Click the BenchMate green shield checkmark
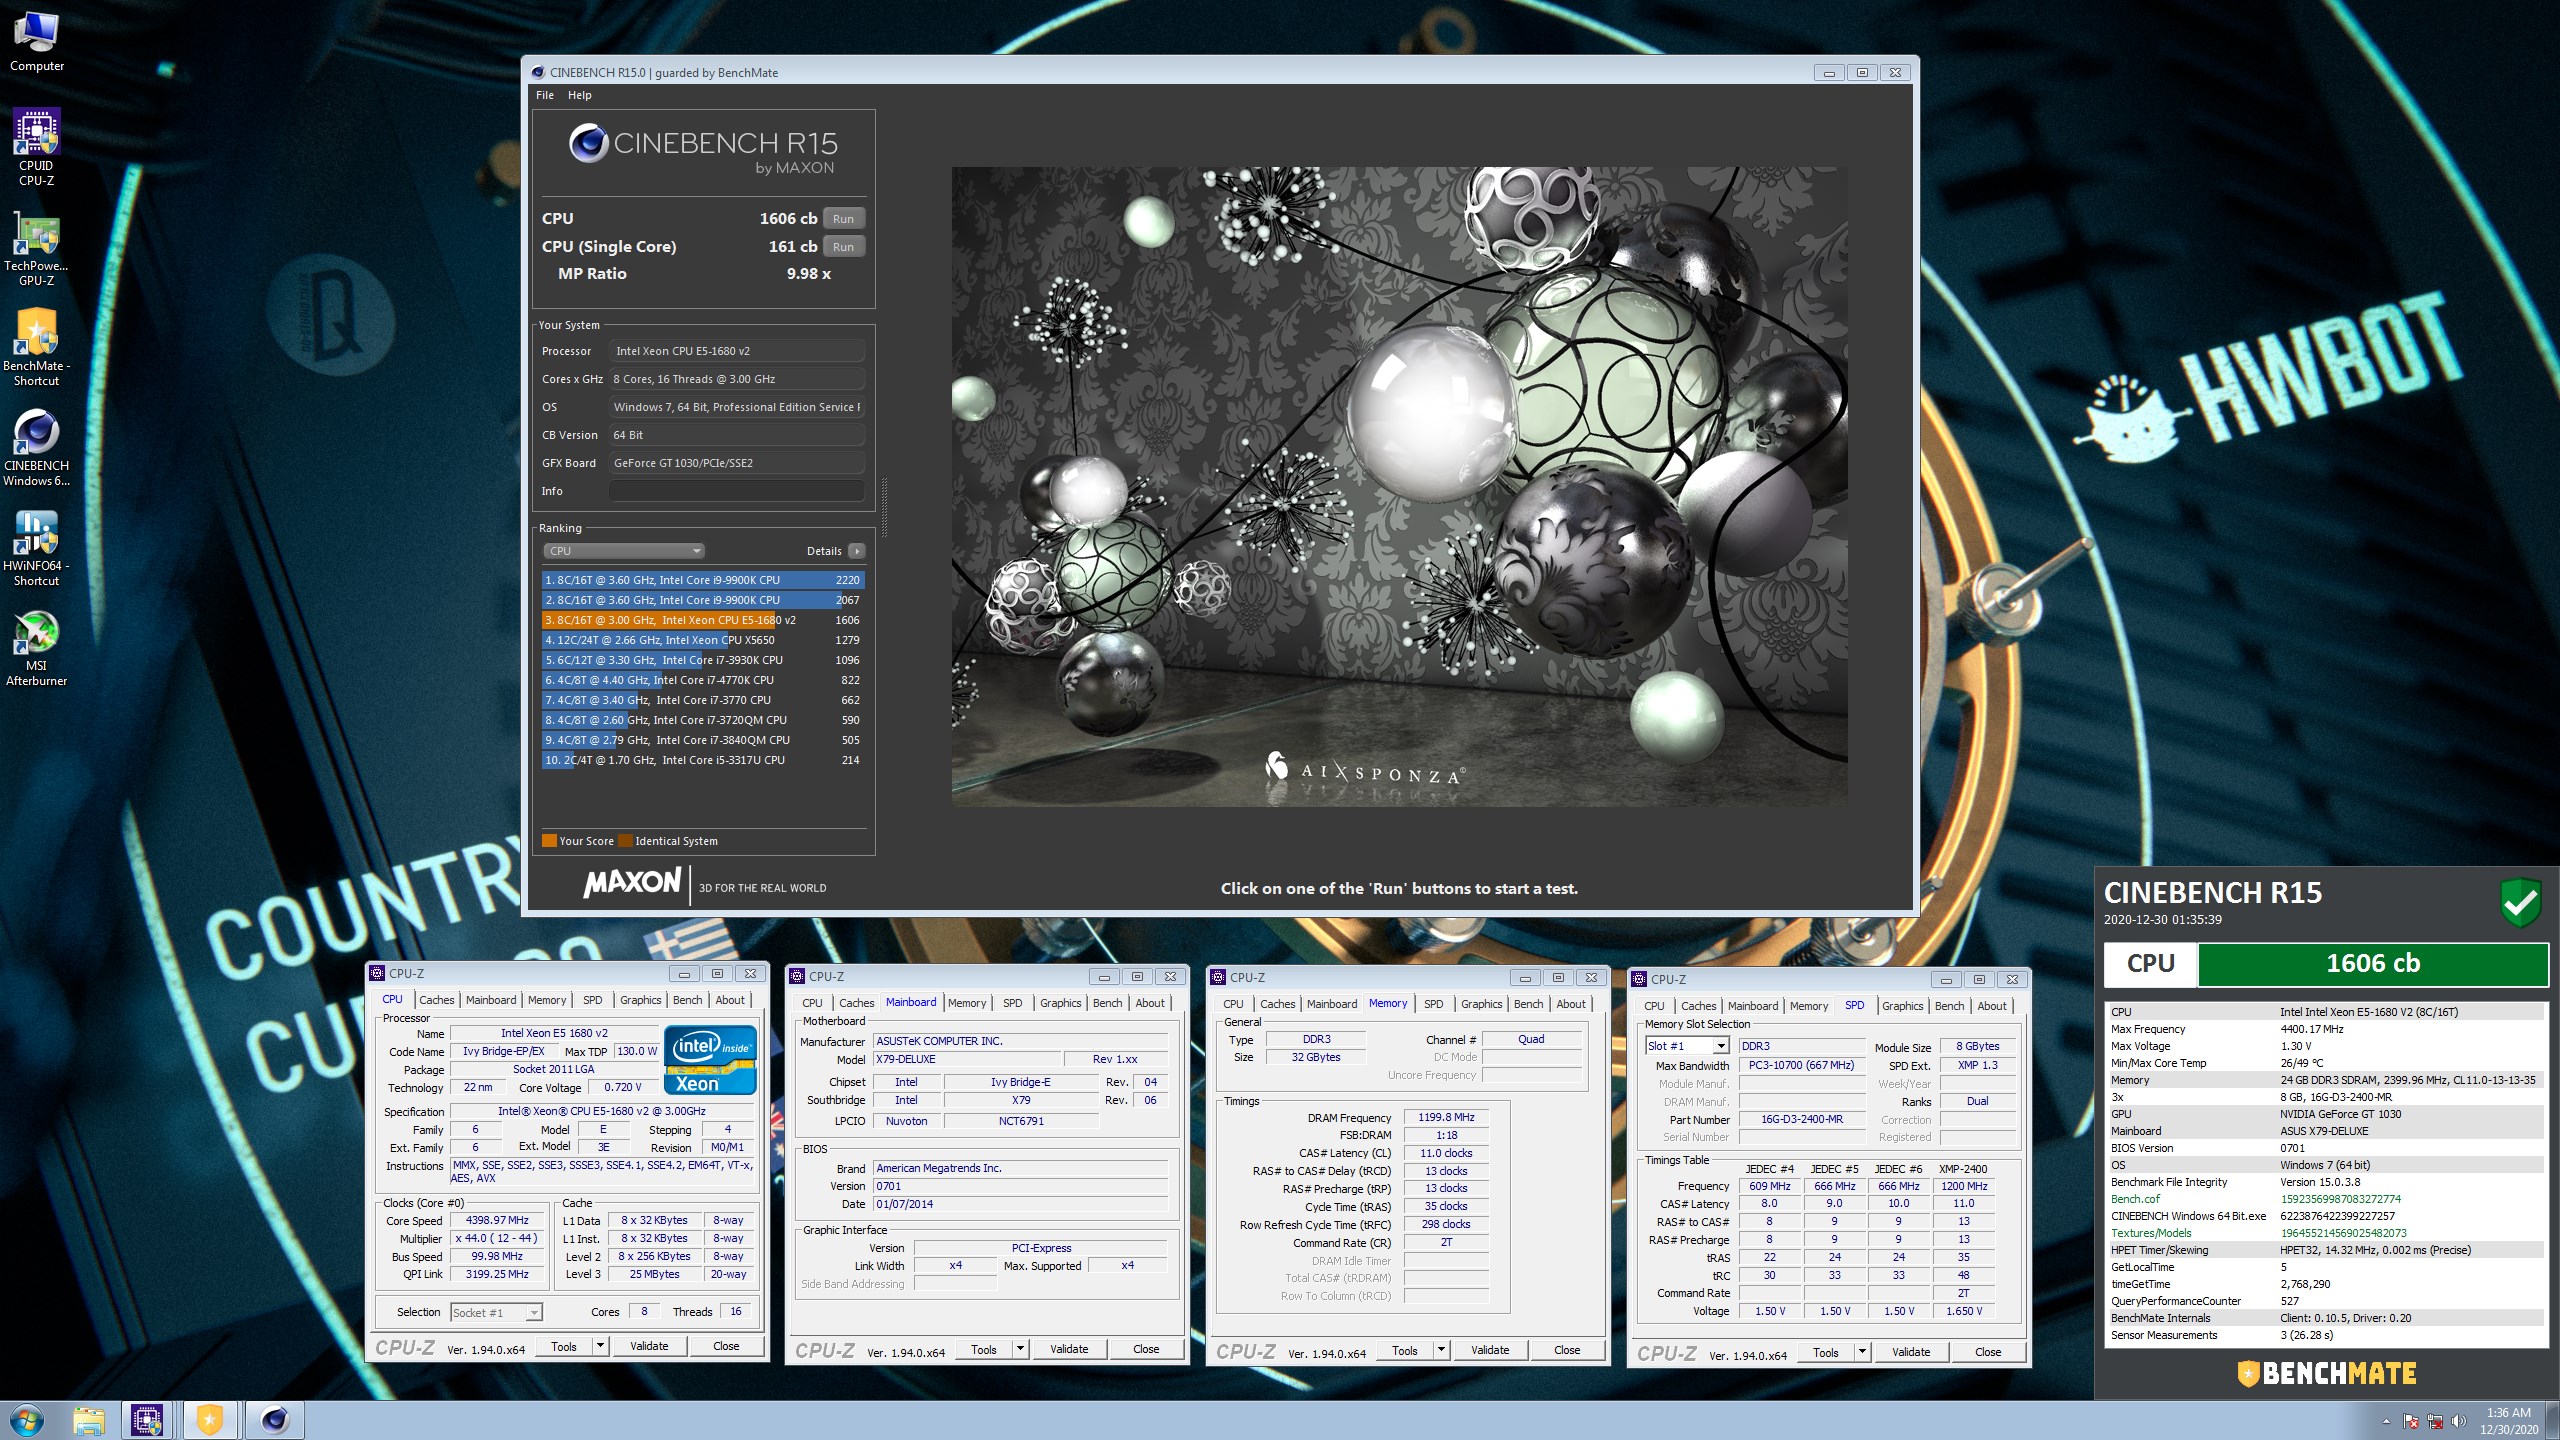Viewport: 2560px width, 1440px height. pos(2521,902)
